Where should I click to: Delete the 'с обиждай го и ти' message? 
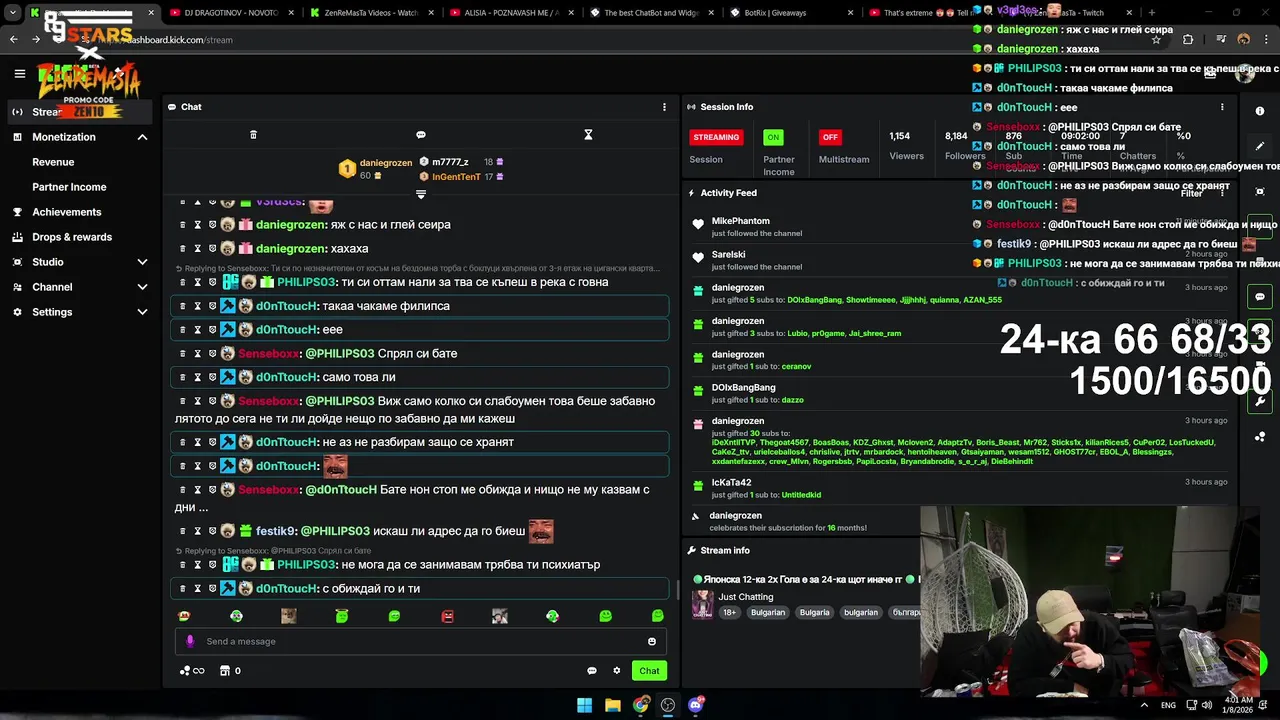tap(183, 589)
